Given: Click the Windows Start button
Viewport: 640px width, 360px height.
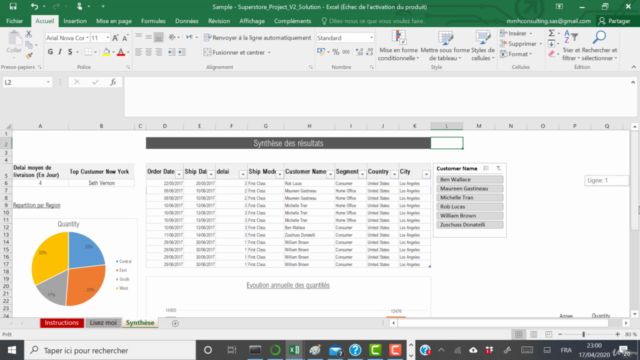Looking at the screenshot, I should pyautogui.click(x=12, y=350).
